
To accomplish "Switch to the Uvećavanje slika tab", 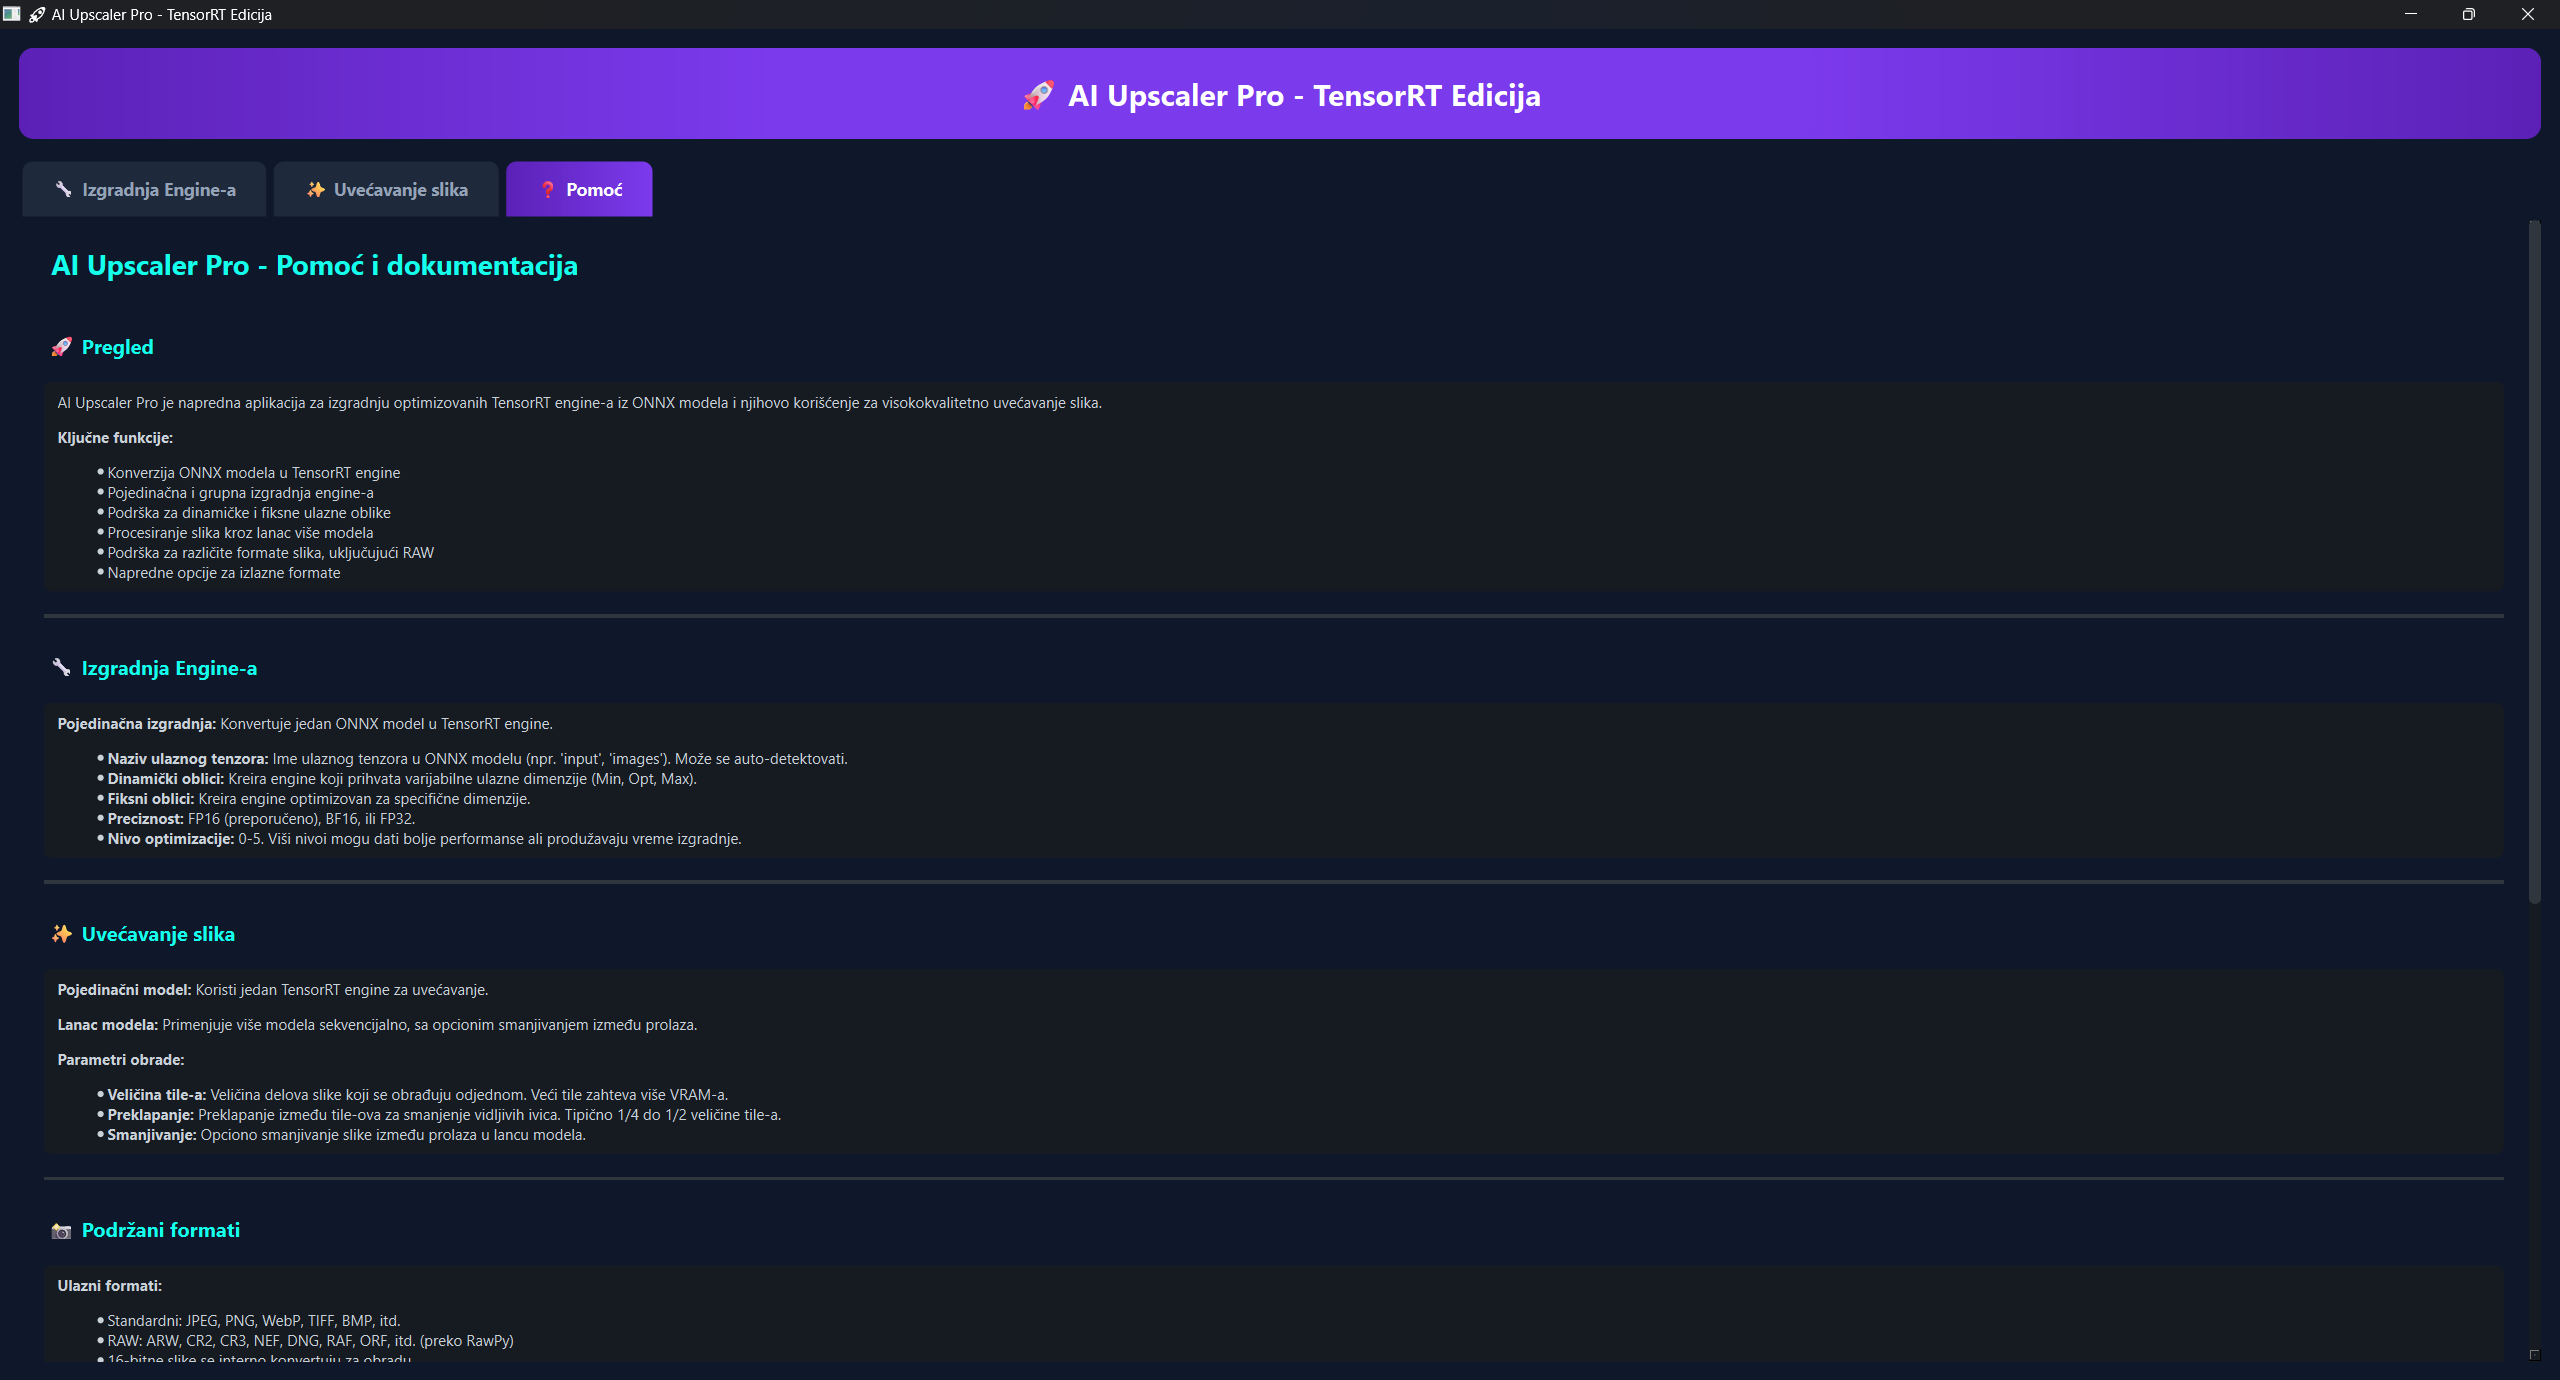I will point(386,189).
